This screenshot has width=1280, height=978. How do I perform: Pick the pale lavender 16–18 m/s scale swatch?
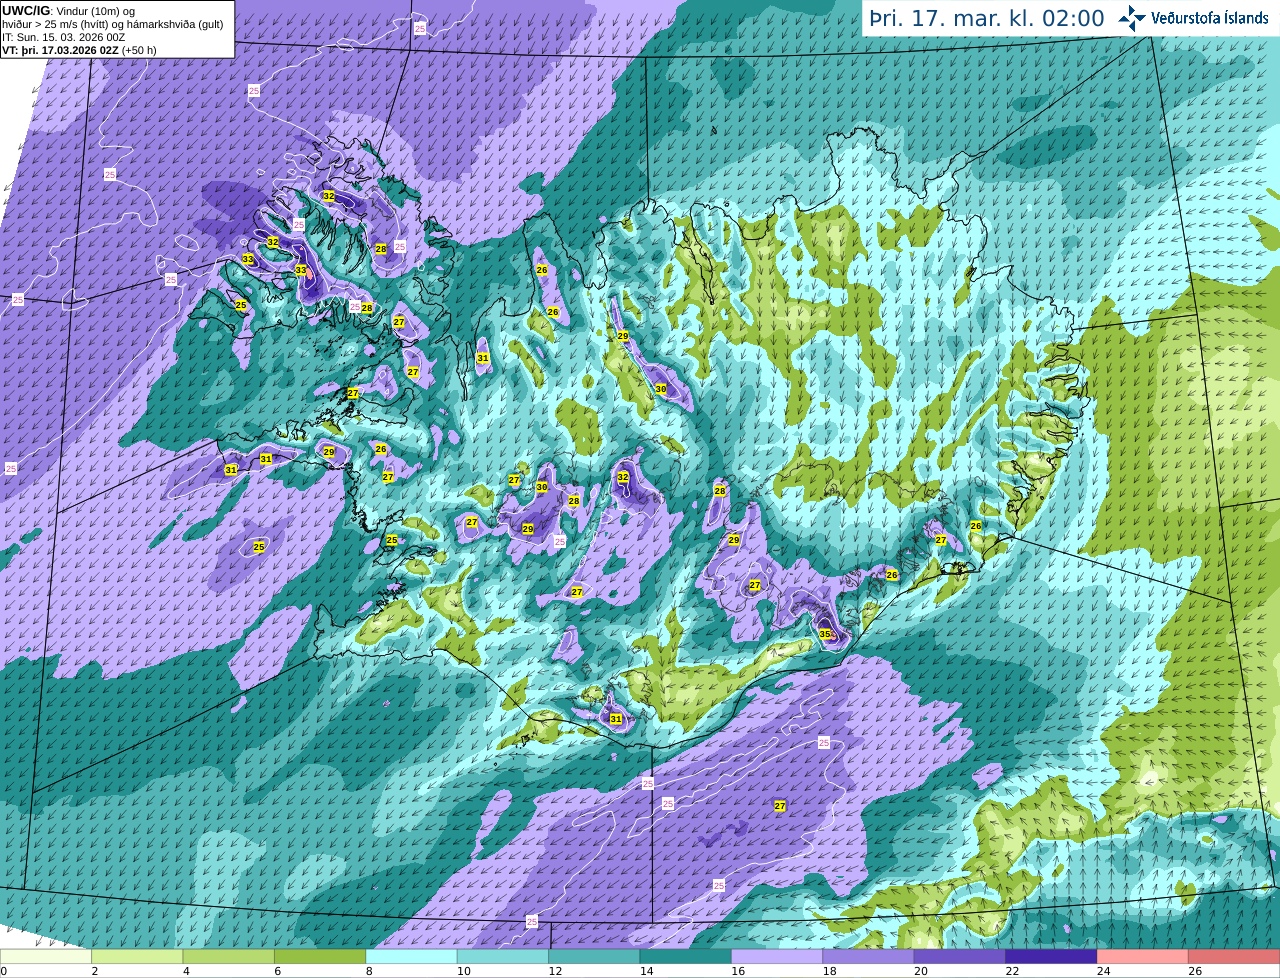click(x=777, y=956)
